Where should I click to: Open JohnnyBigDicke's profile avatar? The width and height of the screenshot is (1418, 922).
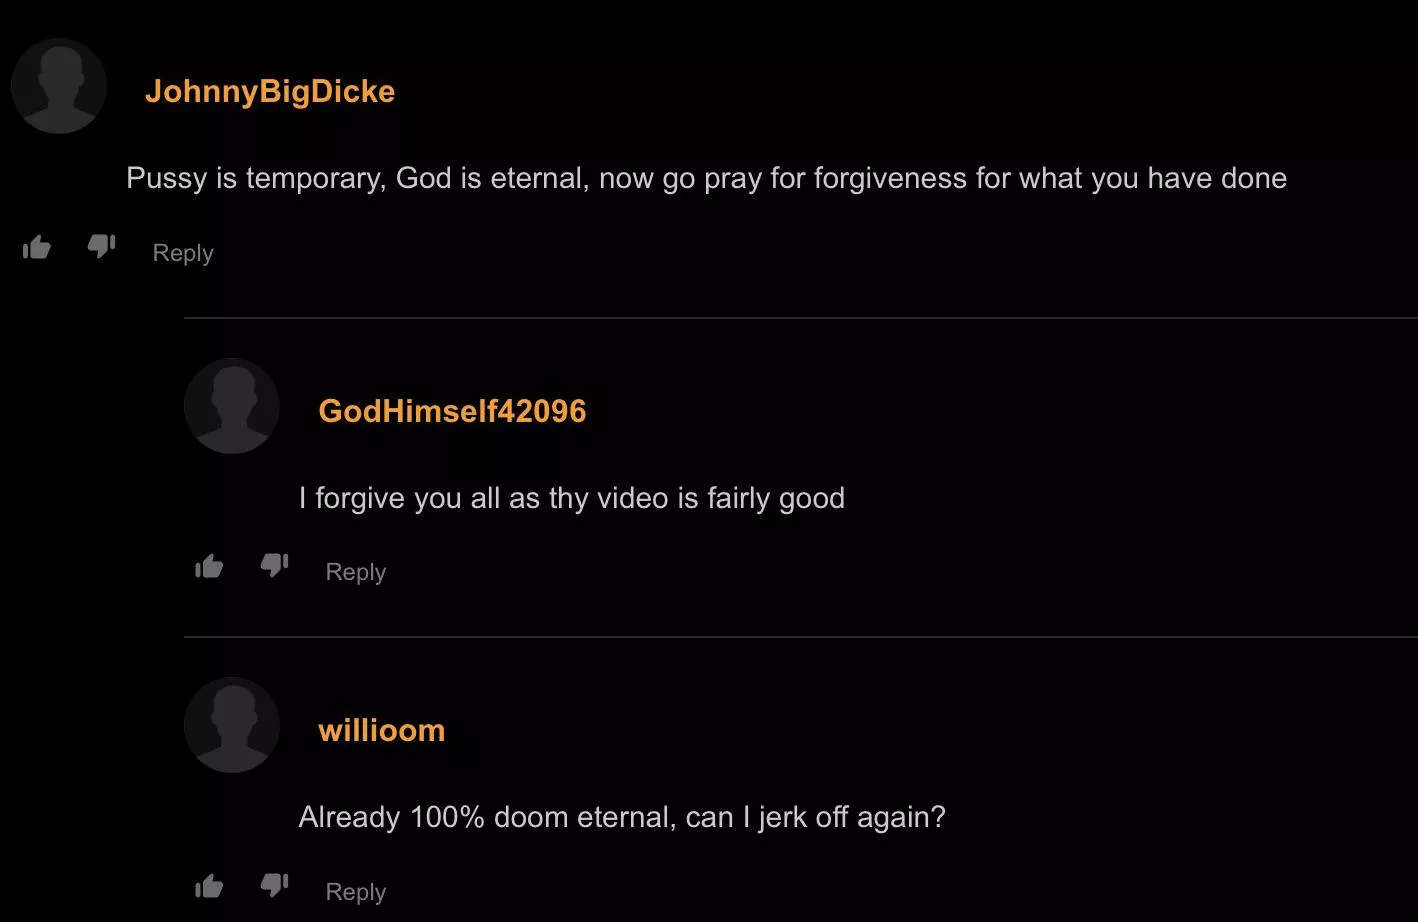click(x=59, y=86)
